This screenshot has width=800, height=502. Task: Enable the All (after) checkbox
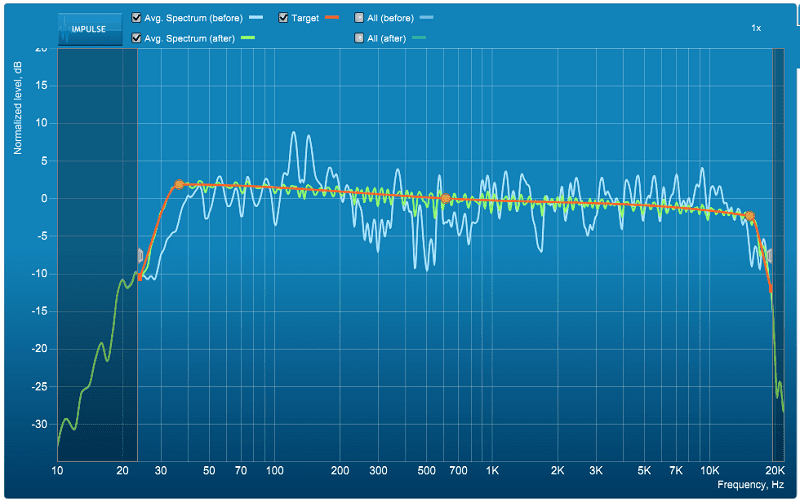[359, 38]
